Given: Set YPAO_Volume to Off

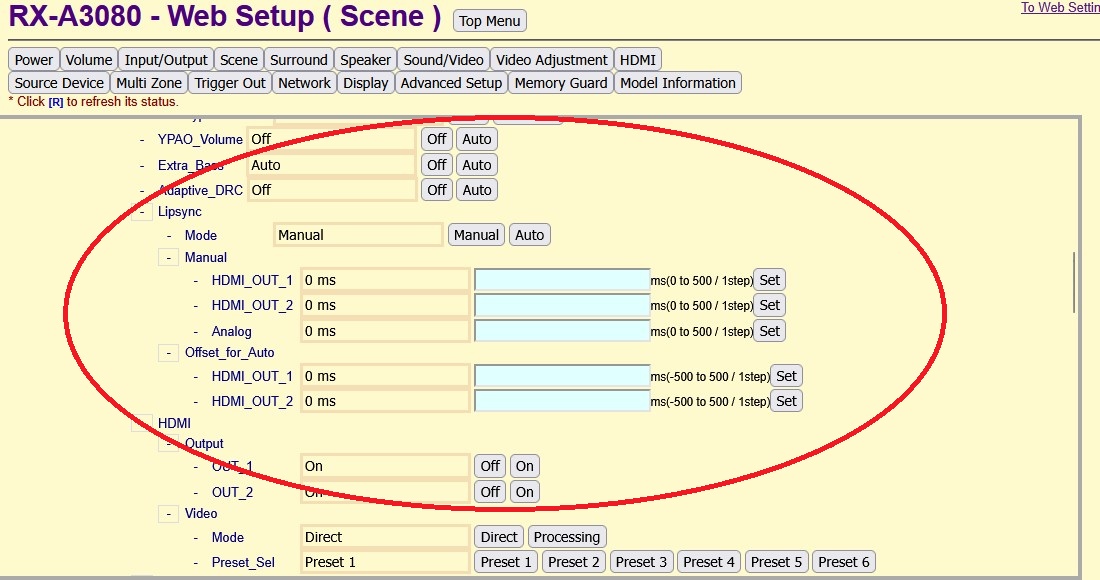Looking at the screenshot, I should pos(437,139).
